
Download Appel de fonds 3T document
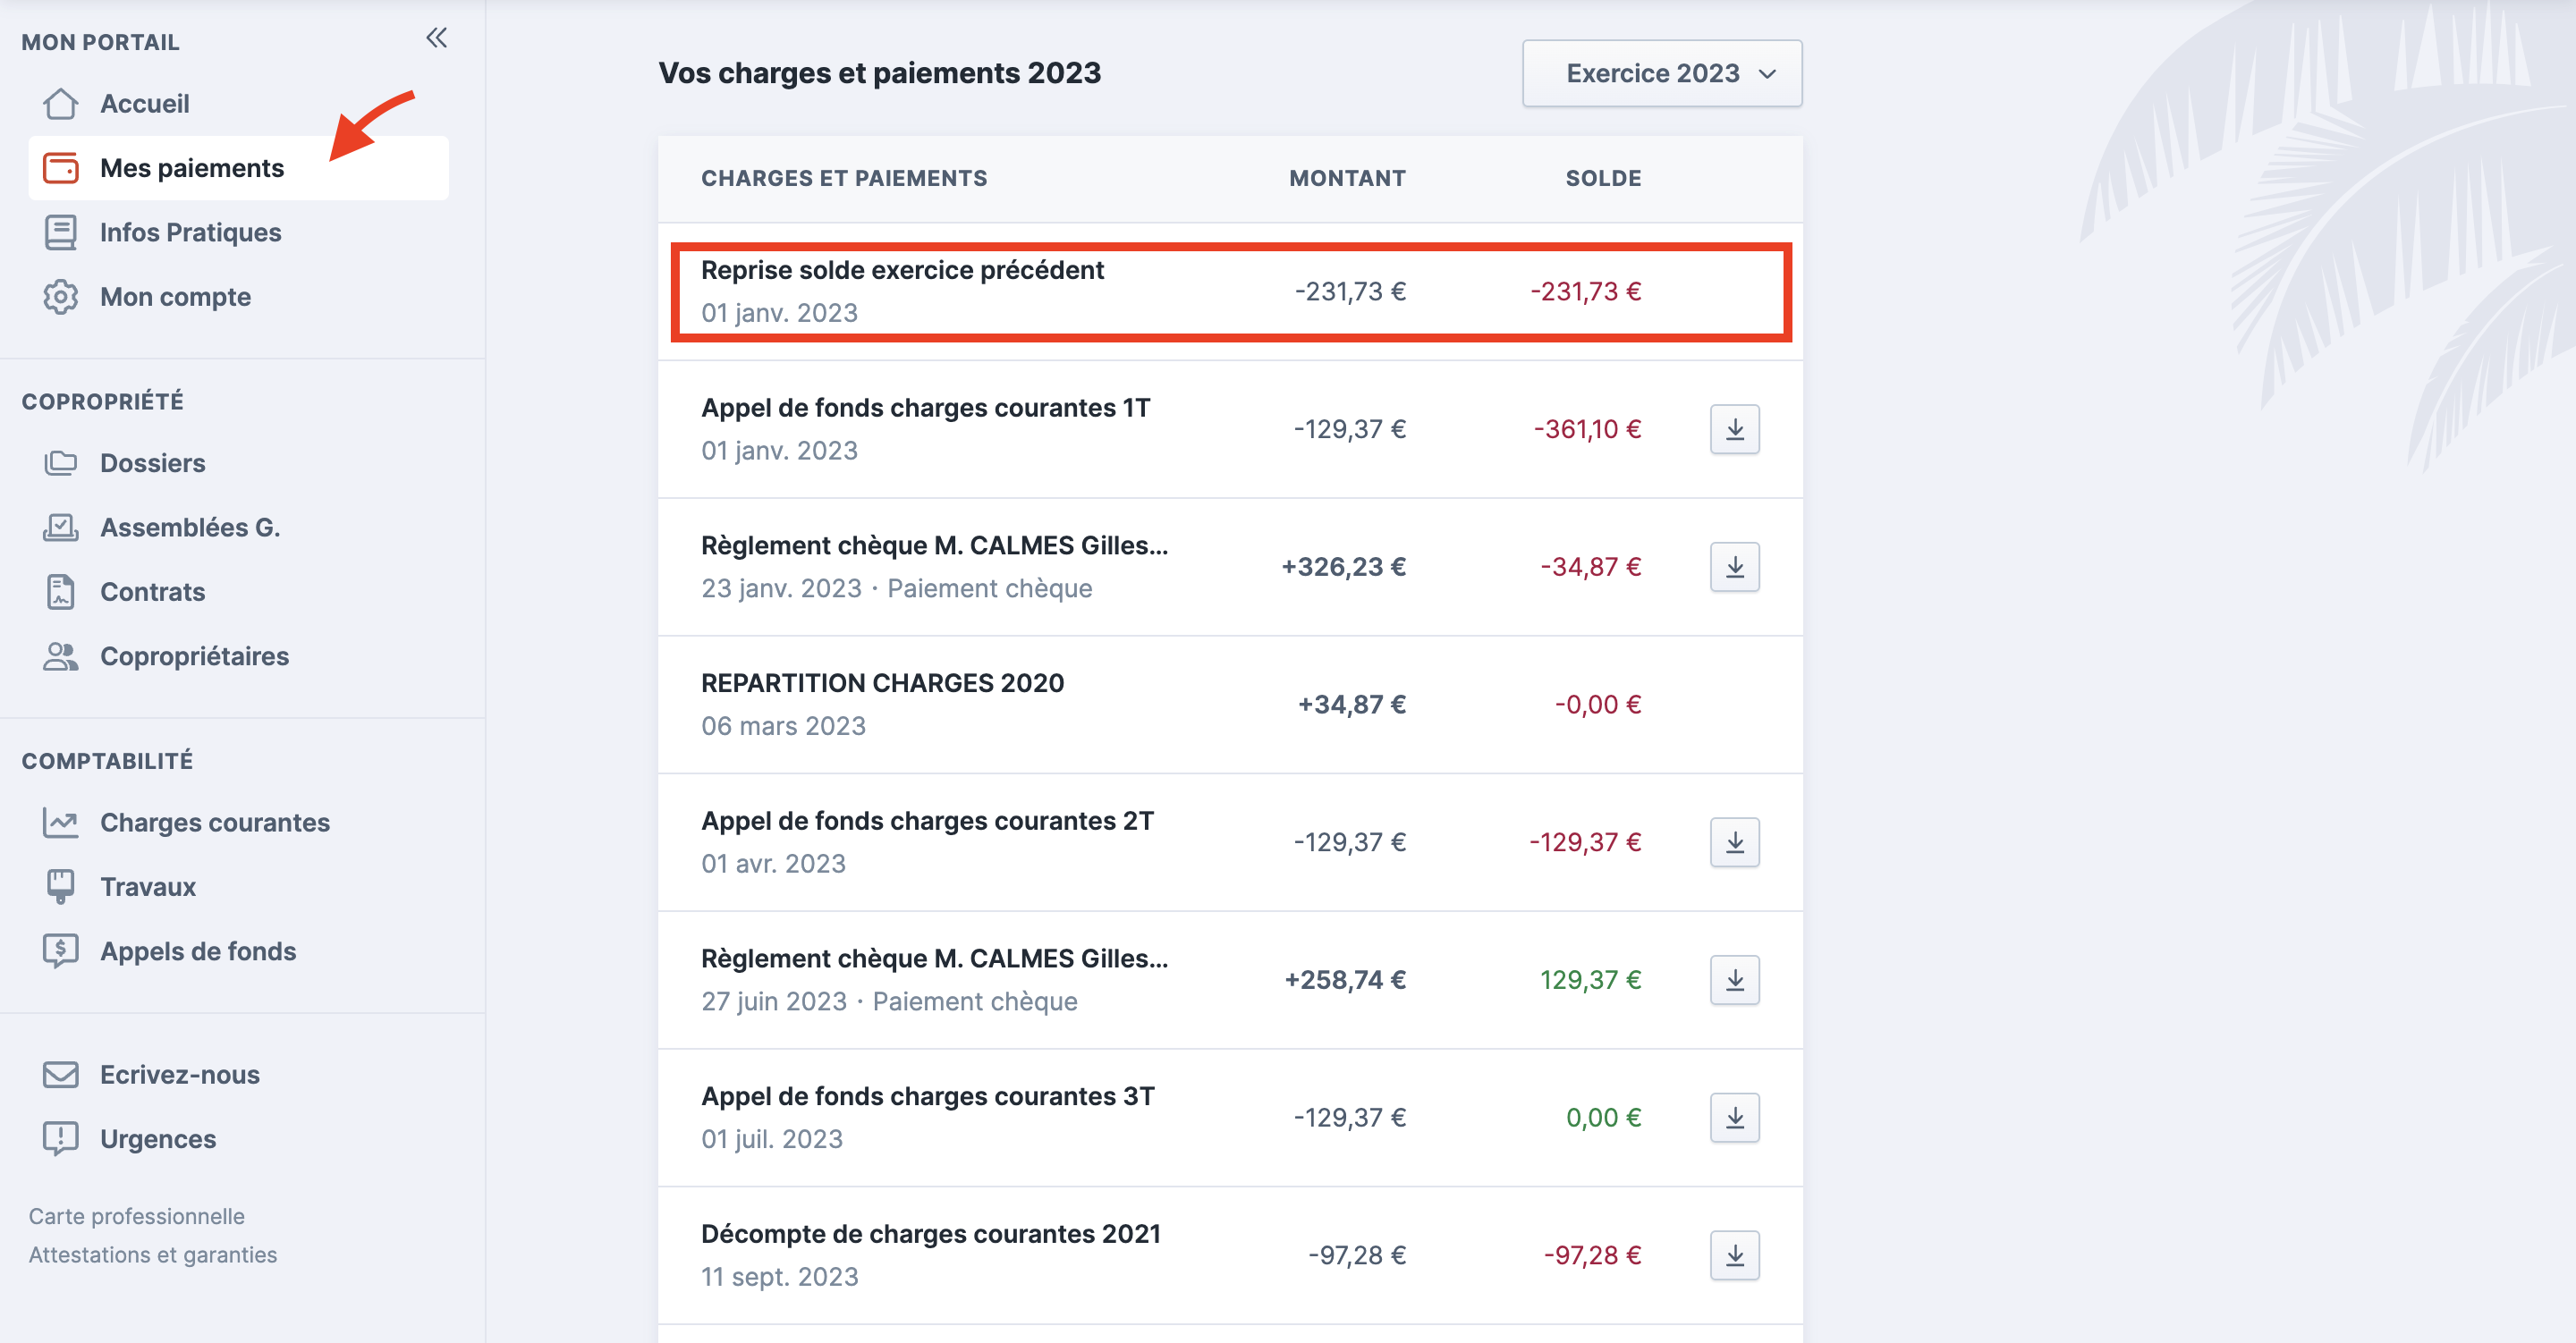point(1734,1118)
